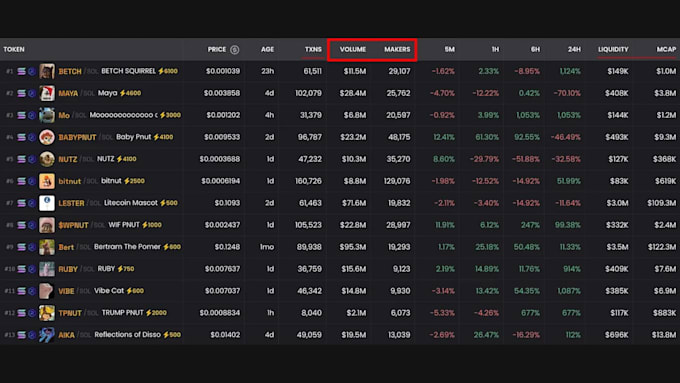This screenshot has height=383, width=680.
Task: Click the lightning boost icon on BABYPNUT
Action: pos(156,137)
